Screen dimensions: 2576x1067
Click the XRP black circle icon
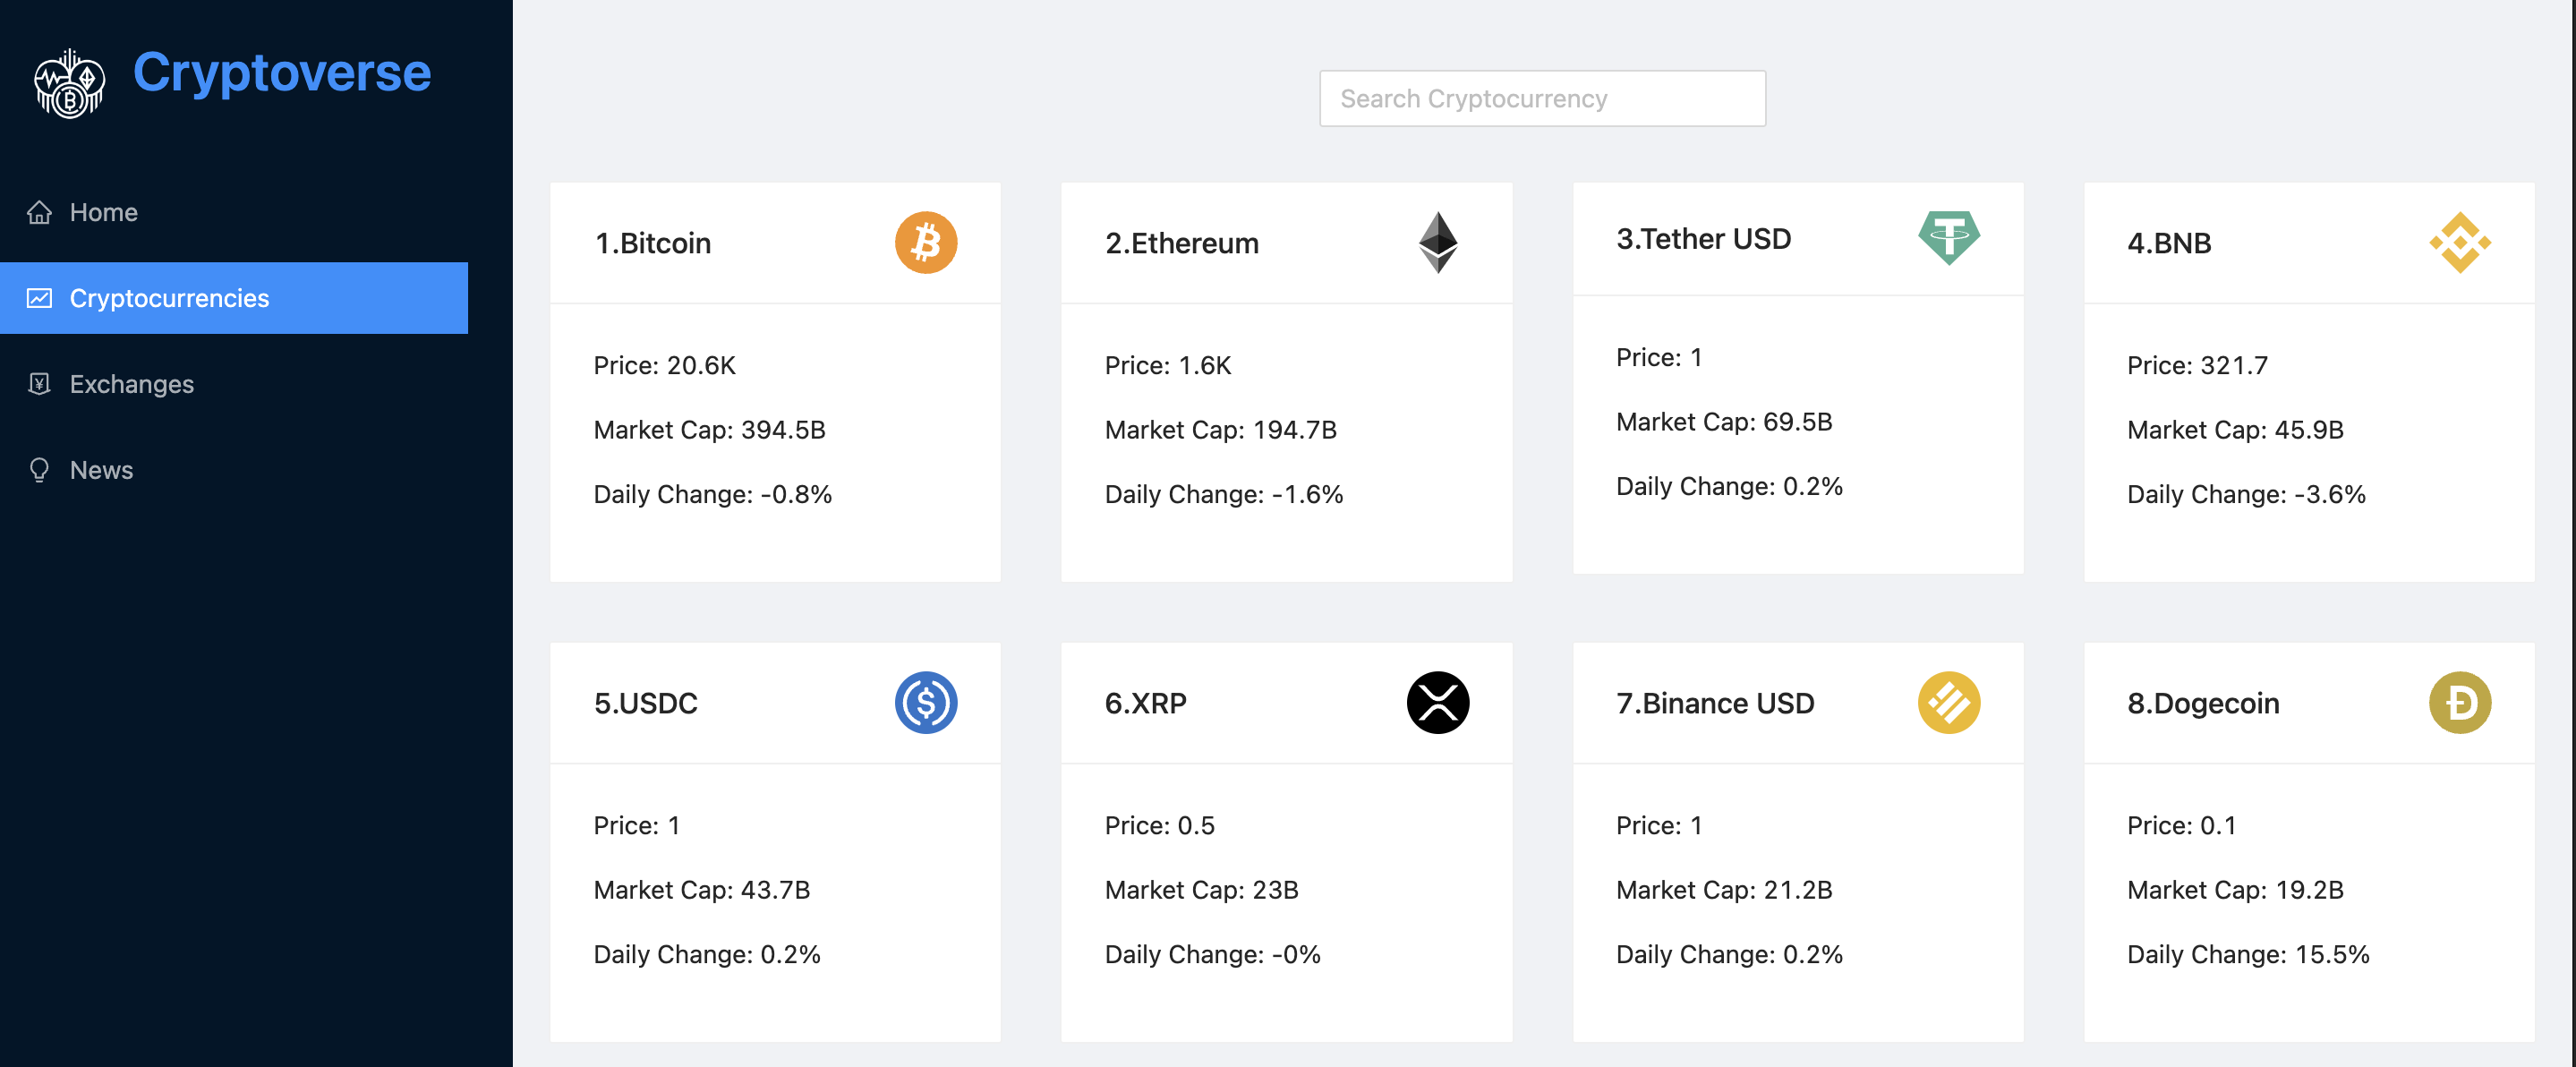(1437, 703)
